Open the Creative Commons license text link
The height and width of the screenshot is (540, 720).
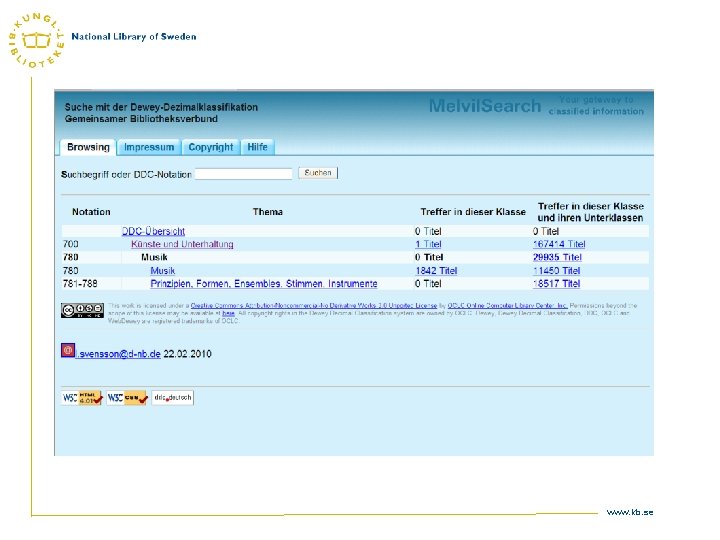[x=314, y=305]
